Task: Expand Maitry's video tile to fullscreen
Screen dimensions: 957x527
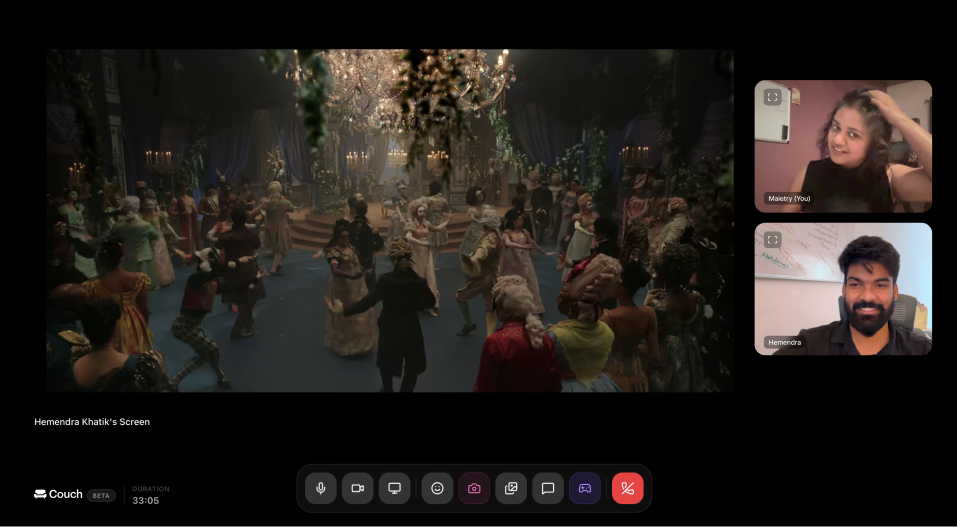Action: tap(773, 97)
